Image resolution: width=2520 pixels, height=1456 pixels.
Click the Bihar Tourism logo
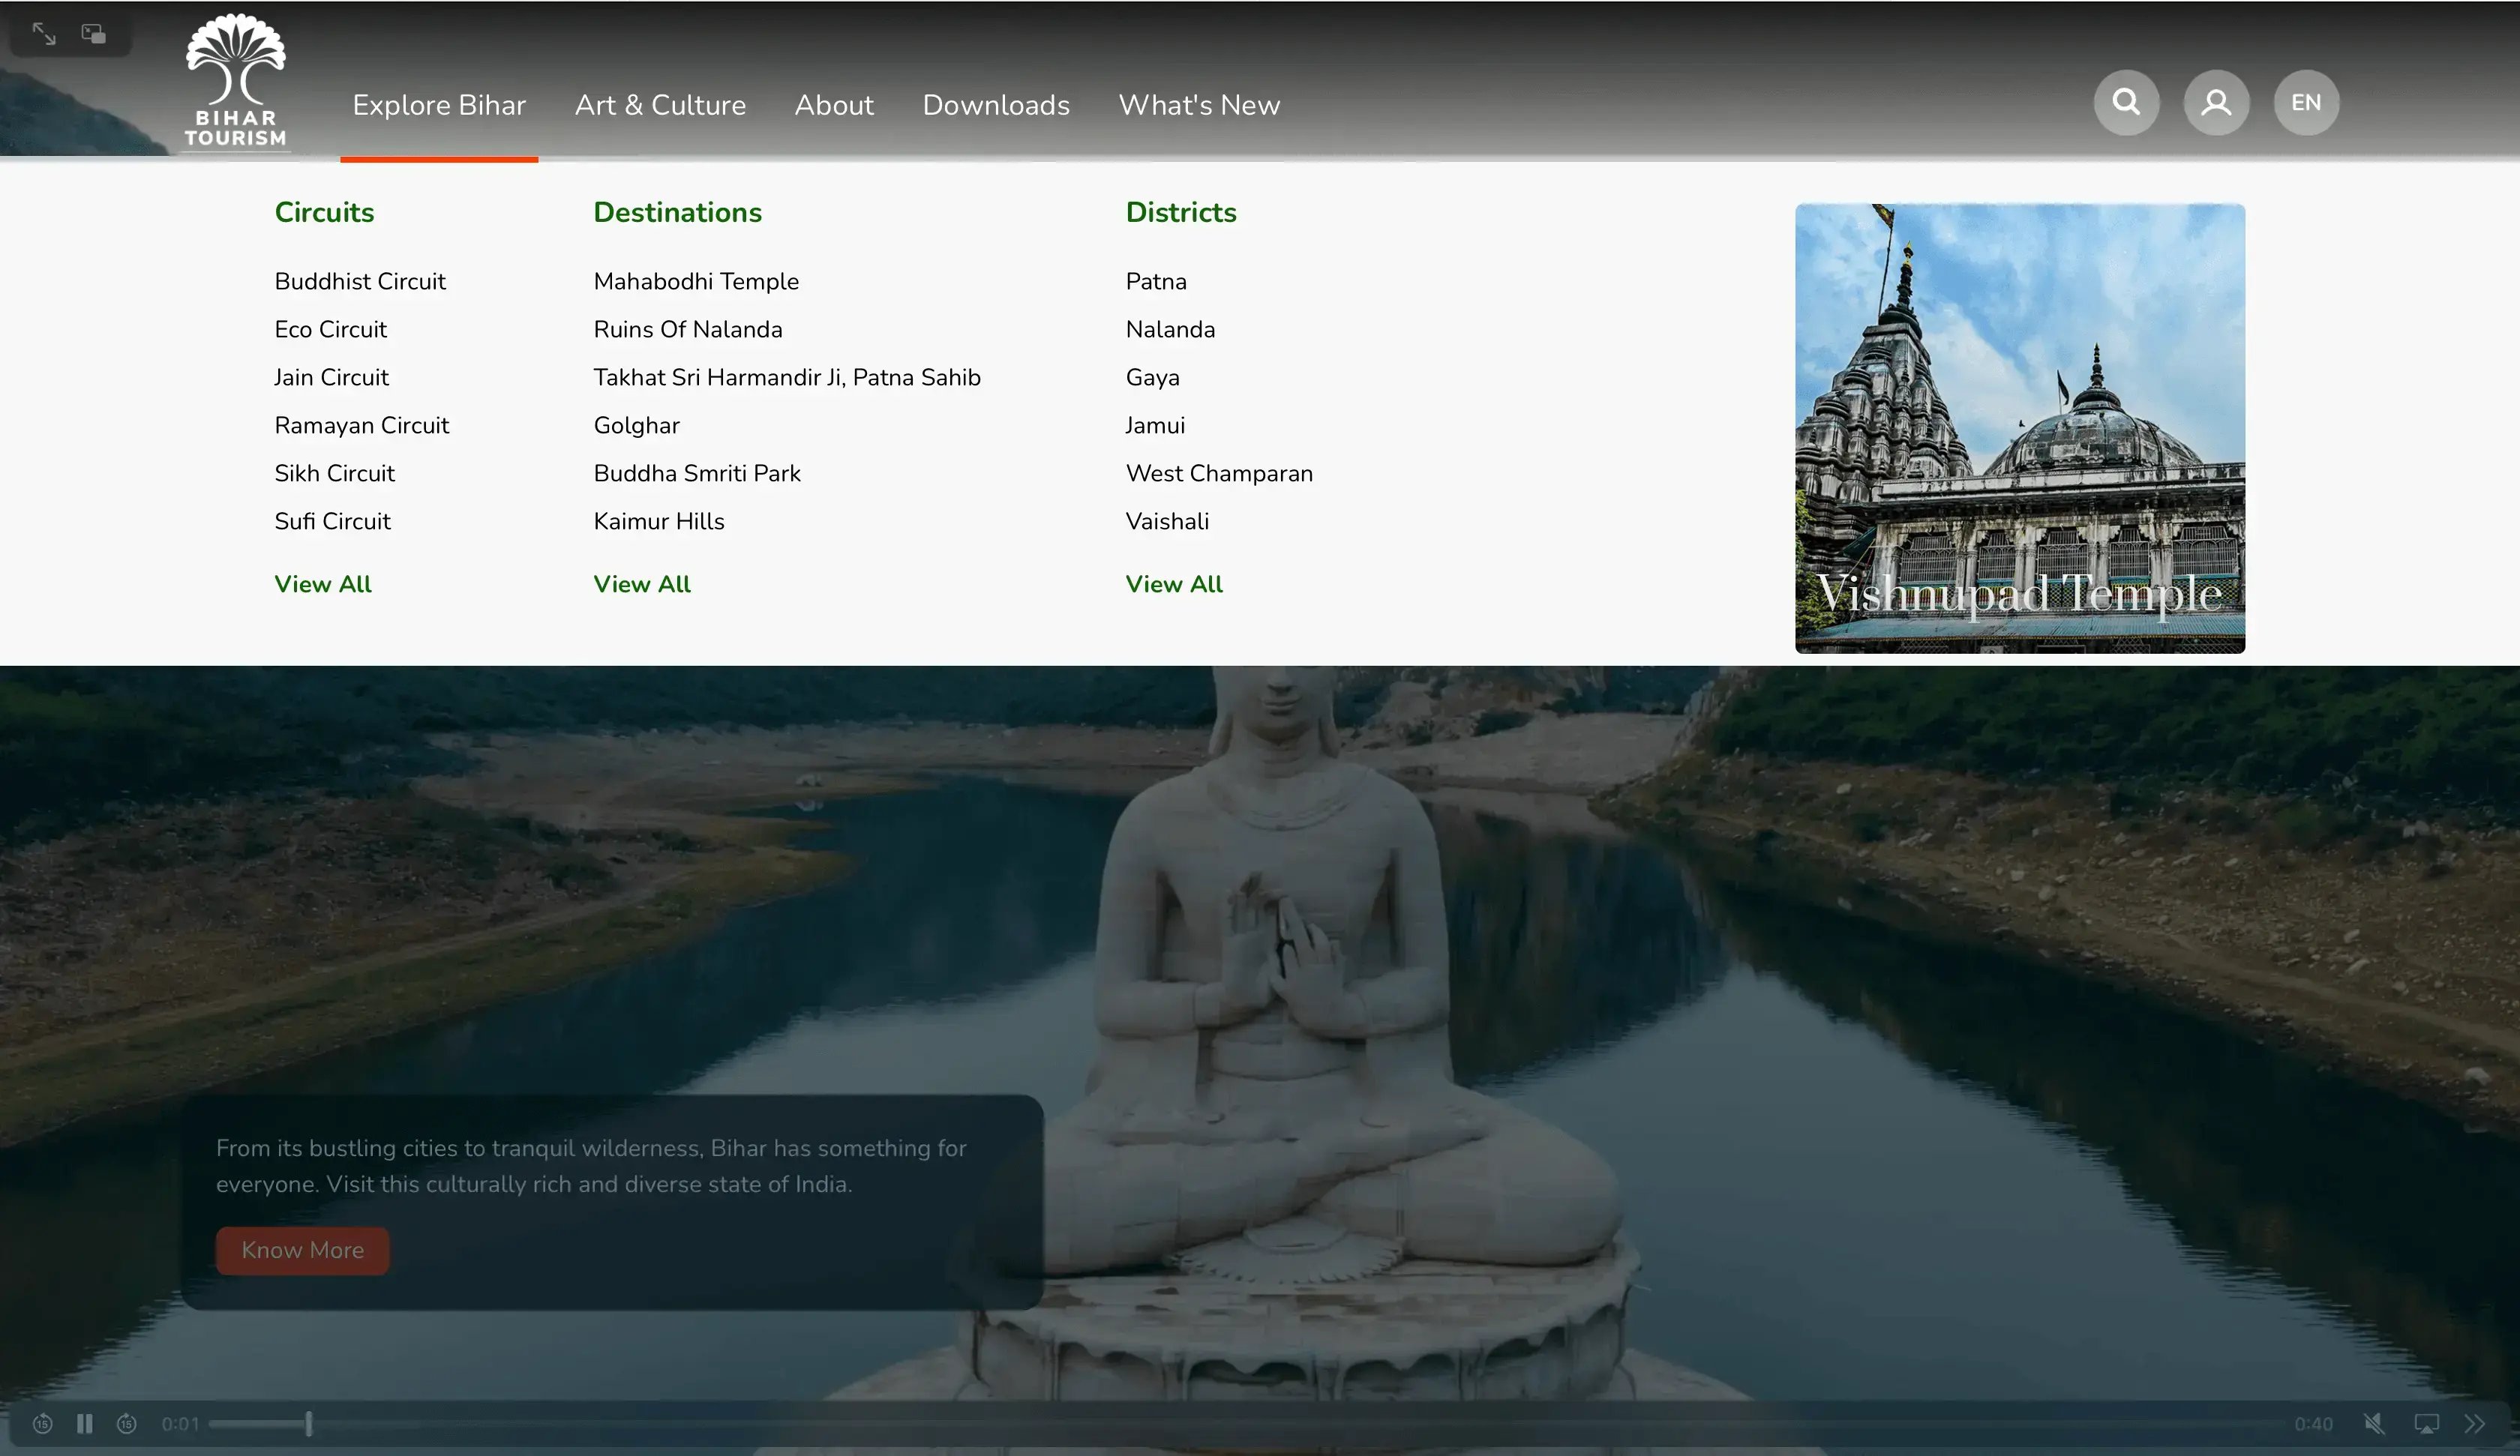click(x=236, y=81)
